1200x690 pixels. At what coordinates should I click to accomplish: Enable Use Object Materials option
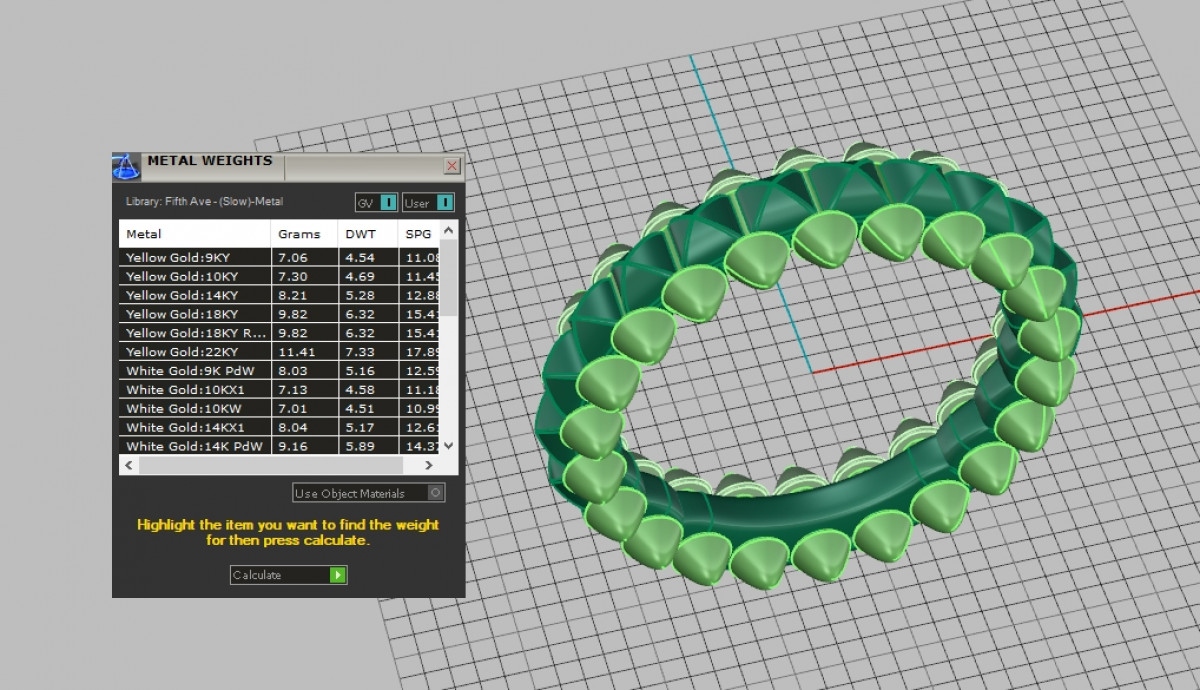click(434, 493)
